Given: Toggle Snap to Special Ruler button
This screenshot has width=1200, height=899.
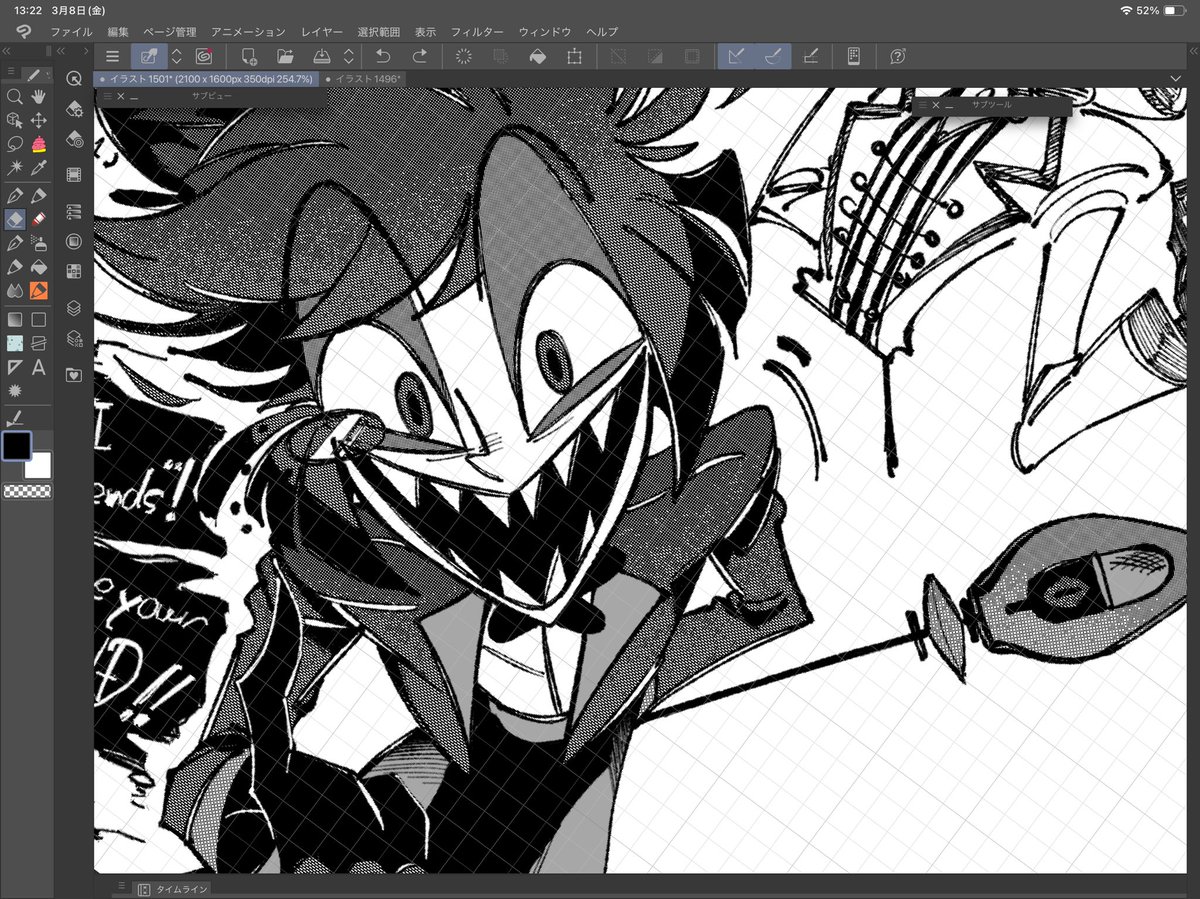Looking at the screenshot, I should (x=773, y=56).
